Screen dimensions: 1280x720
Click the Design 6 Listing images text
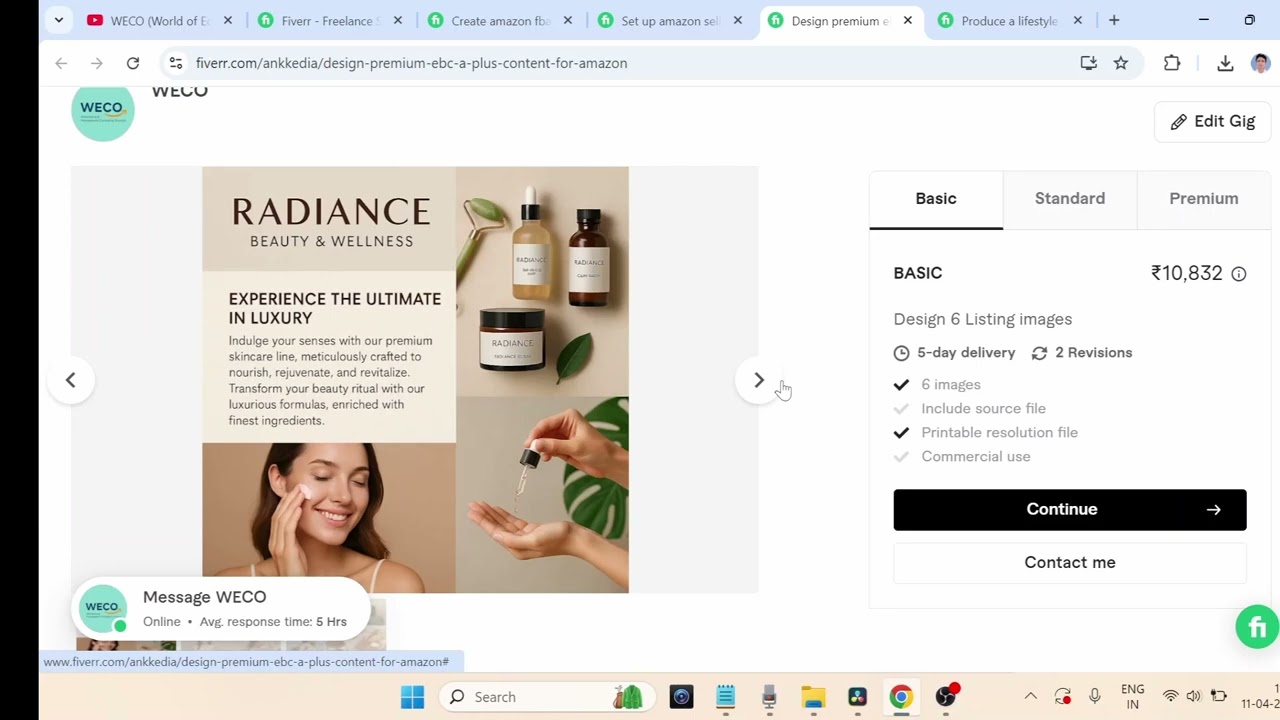[x=983, y=319]
